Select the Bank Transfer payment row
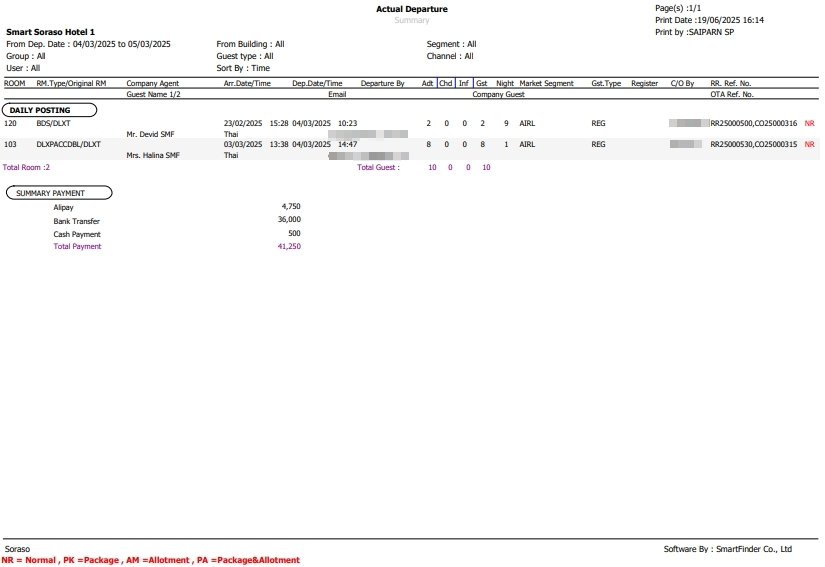Screen dimensions: 825x567 tap(77, 221)
